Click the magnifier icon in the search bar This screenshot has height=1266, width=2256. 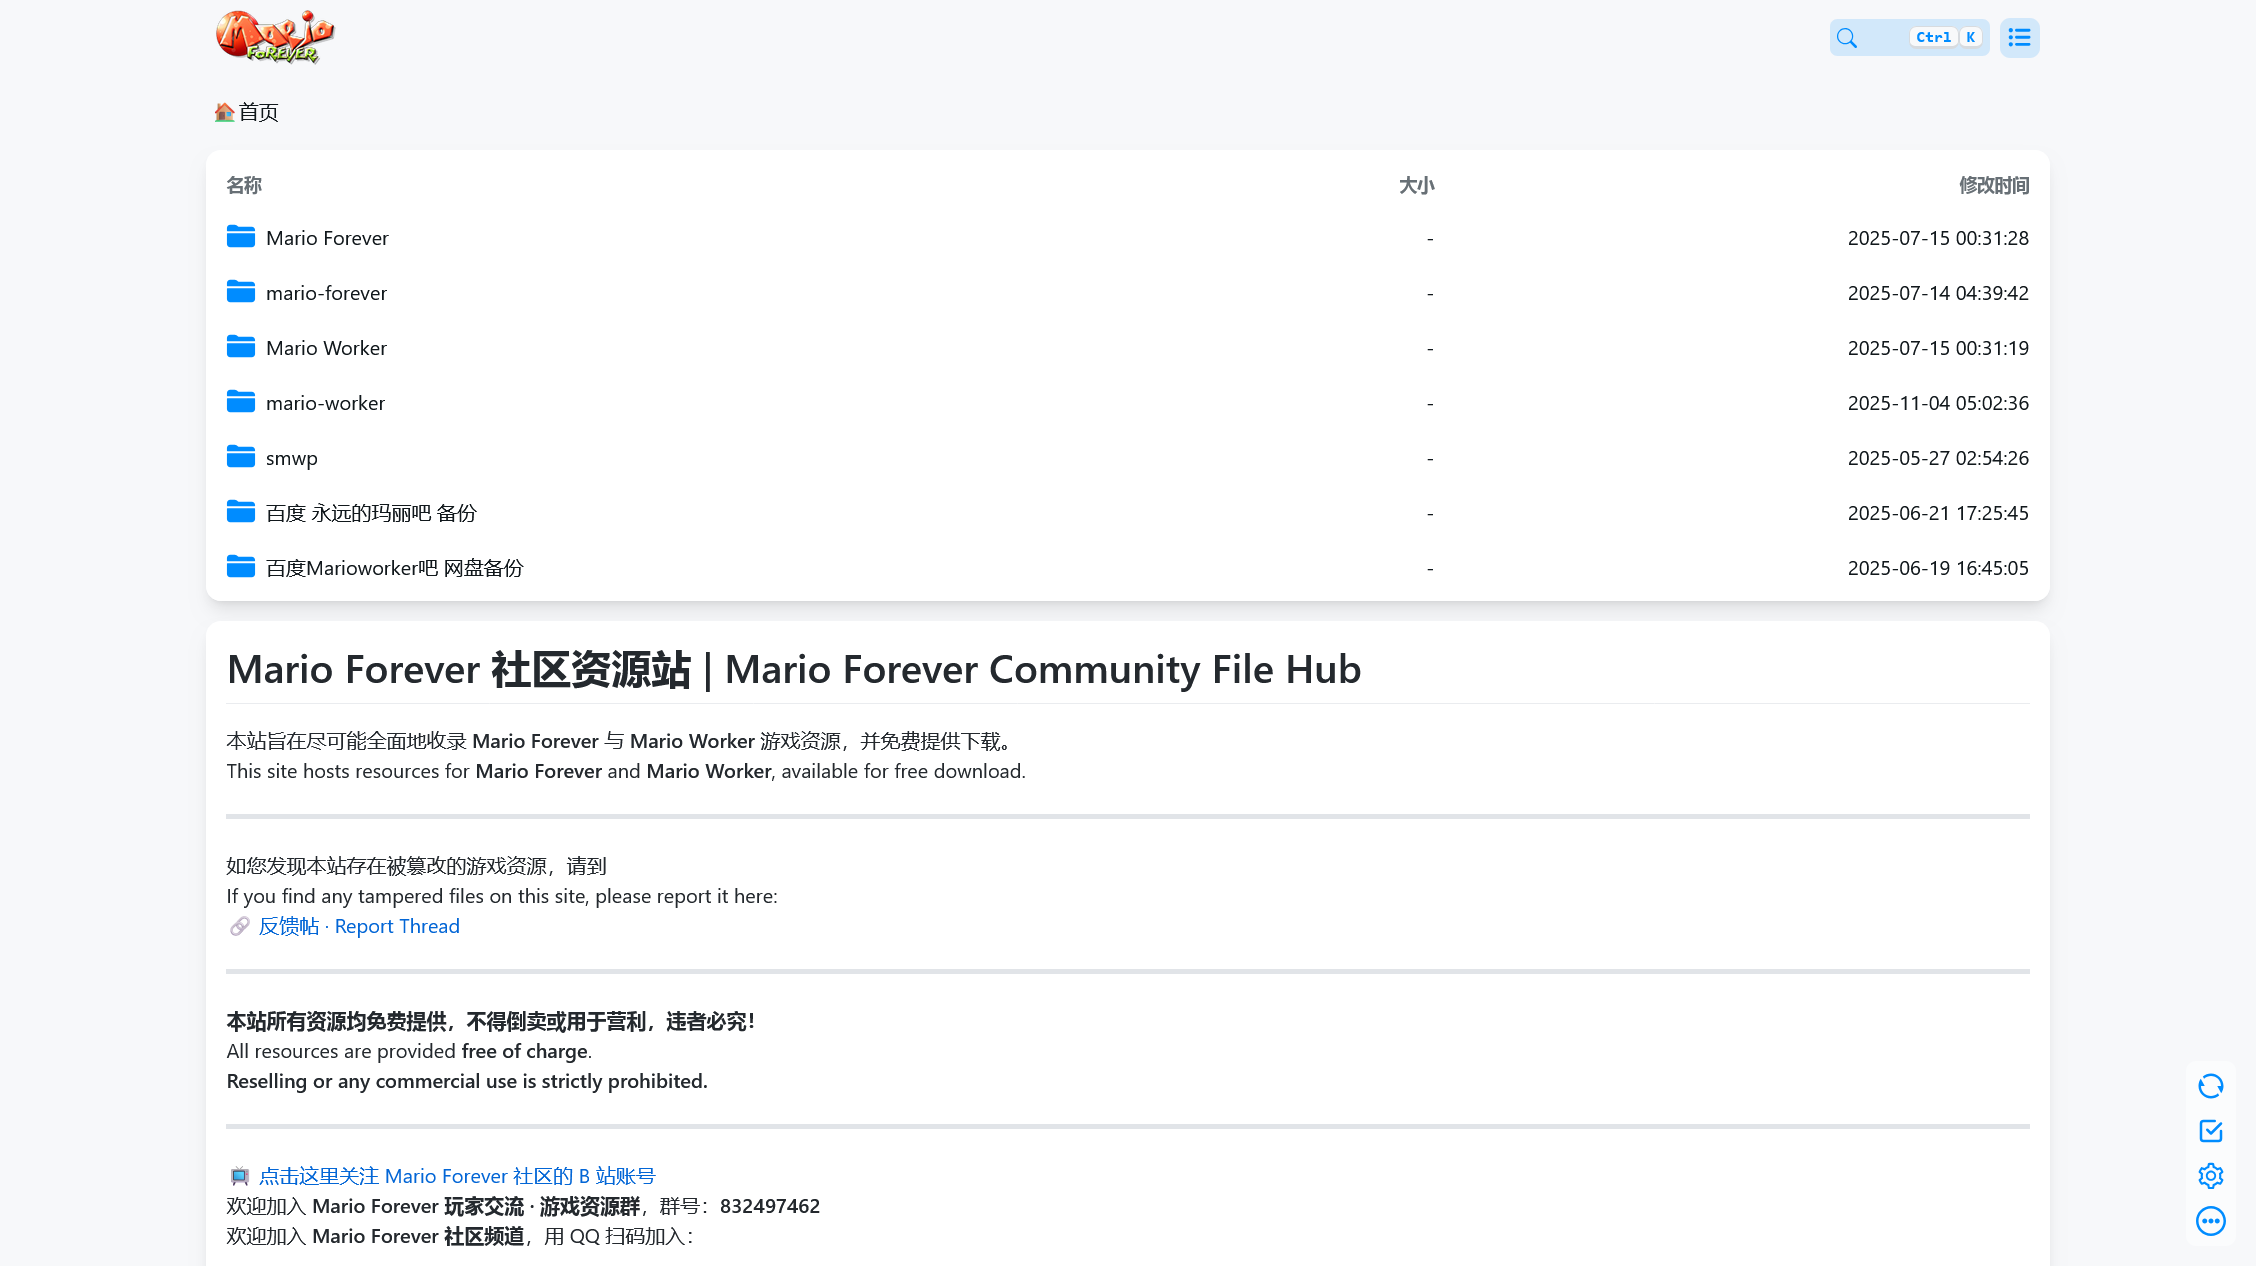(1847, 37)
